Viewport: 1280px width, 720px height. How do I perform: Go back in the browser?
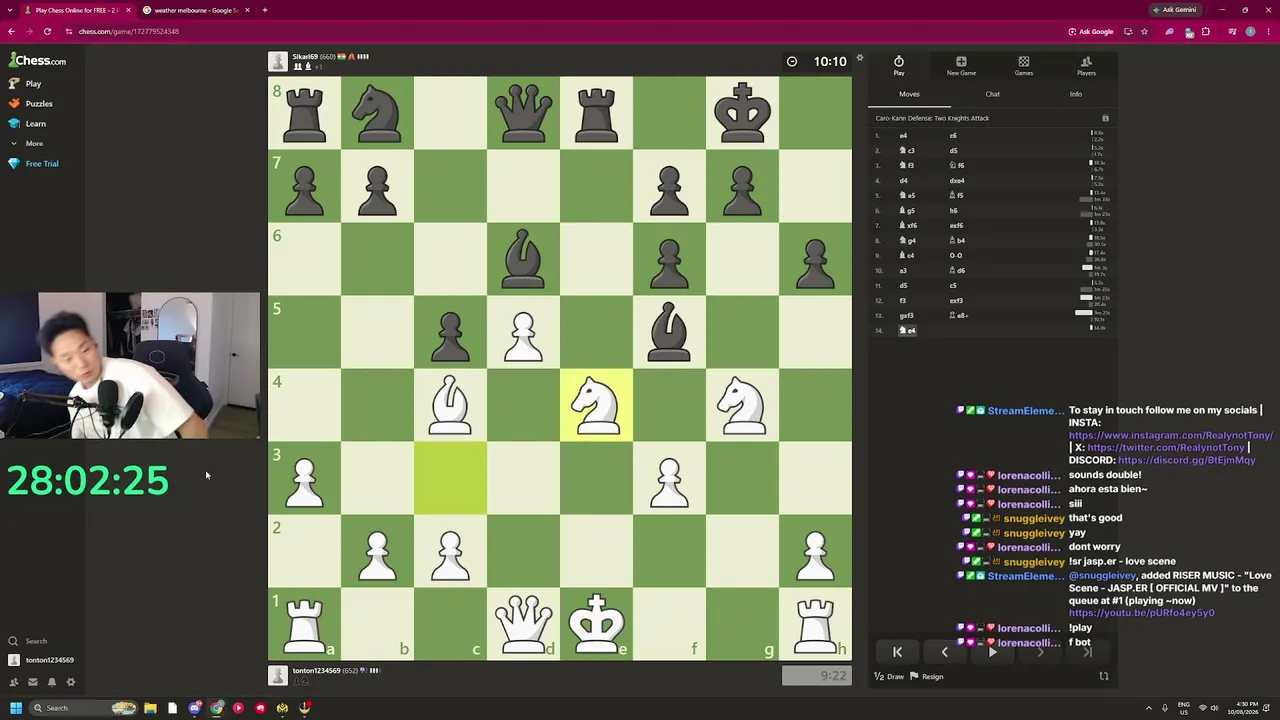[x=11, y=31]
